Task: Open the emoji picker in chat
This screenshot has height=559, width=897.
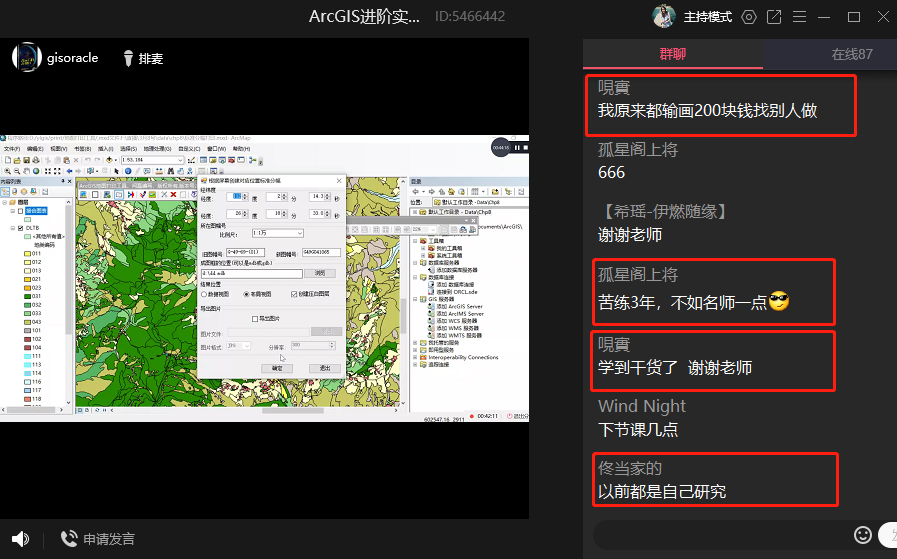Action: click(x=863, y=535)
